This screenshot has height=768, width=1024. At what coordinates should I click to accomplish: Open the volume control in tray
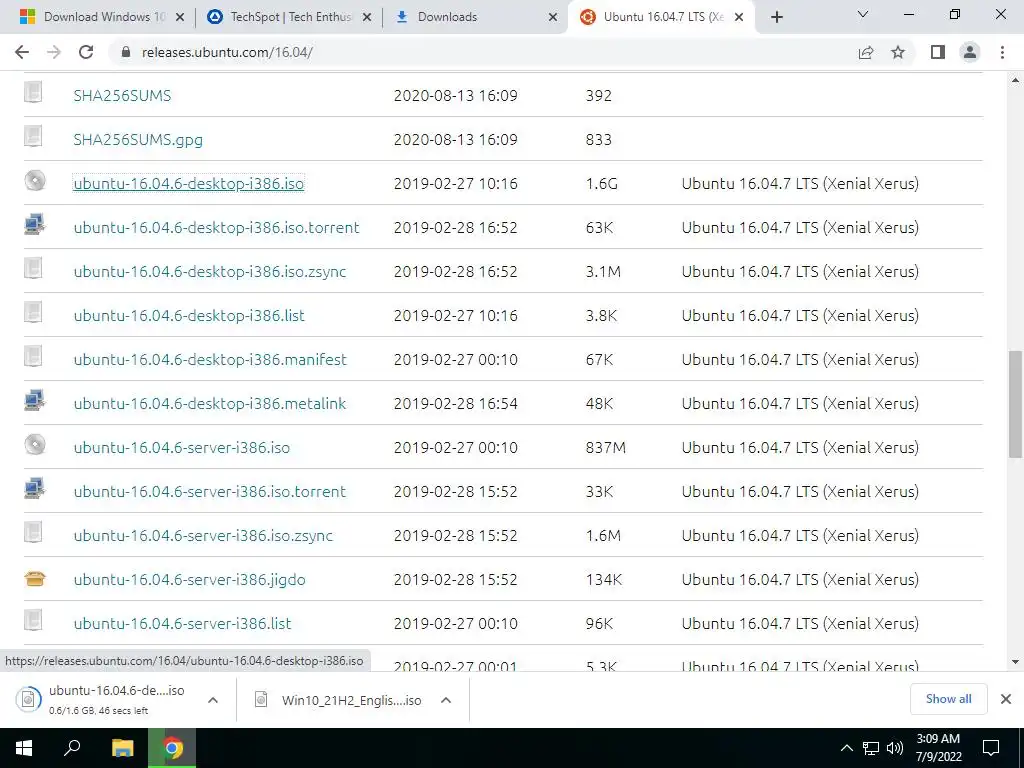895,748
